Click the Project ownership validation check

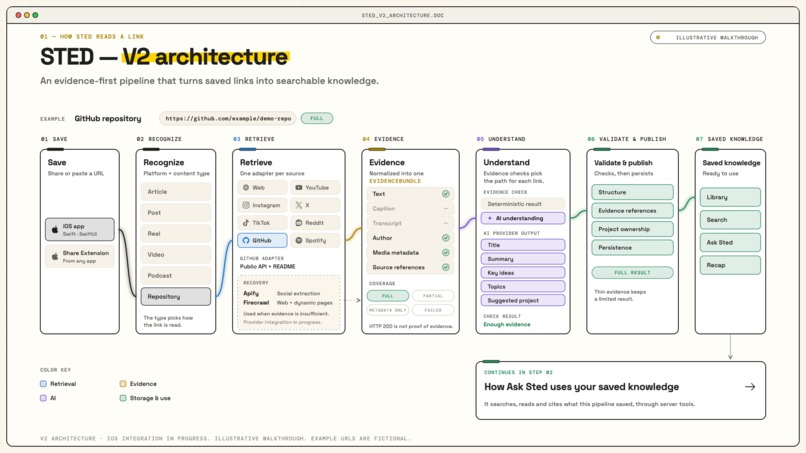coord(632,229)
